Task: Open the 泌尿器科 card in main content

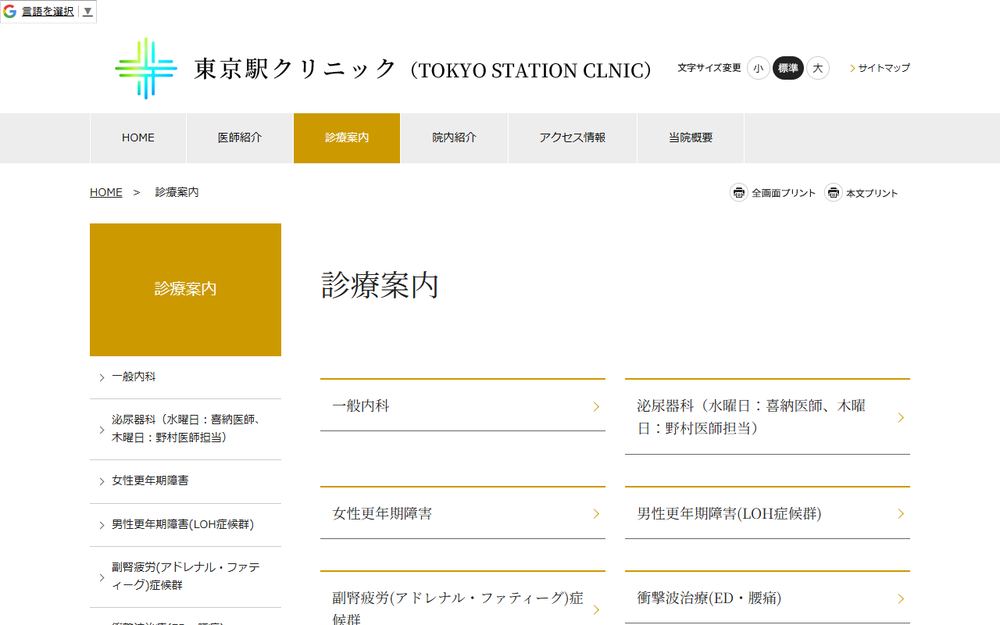Action: click(767, 416)
